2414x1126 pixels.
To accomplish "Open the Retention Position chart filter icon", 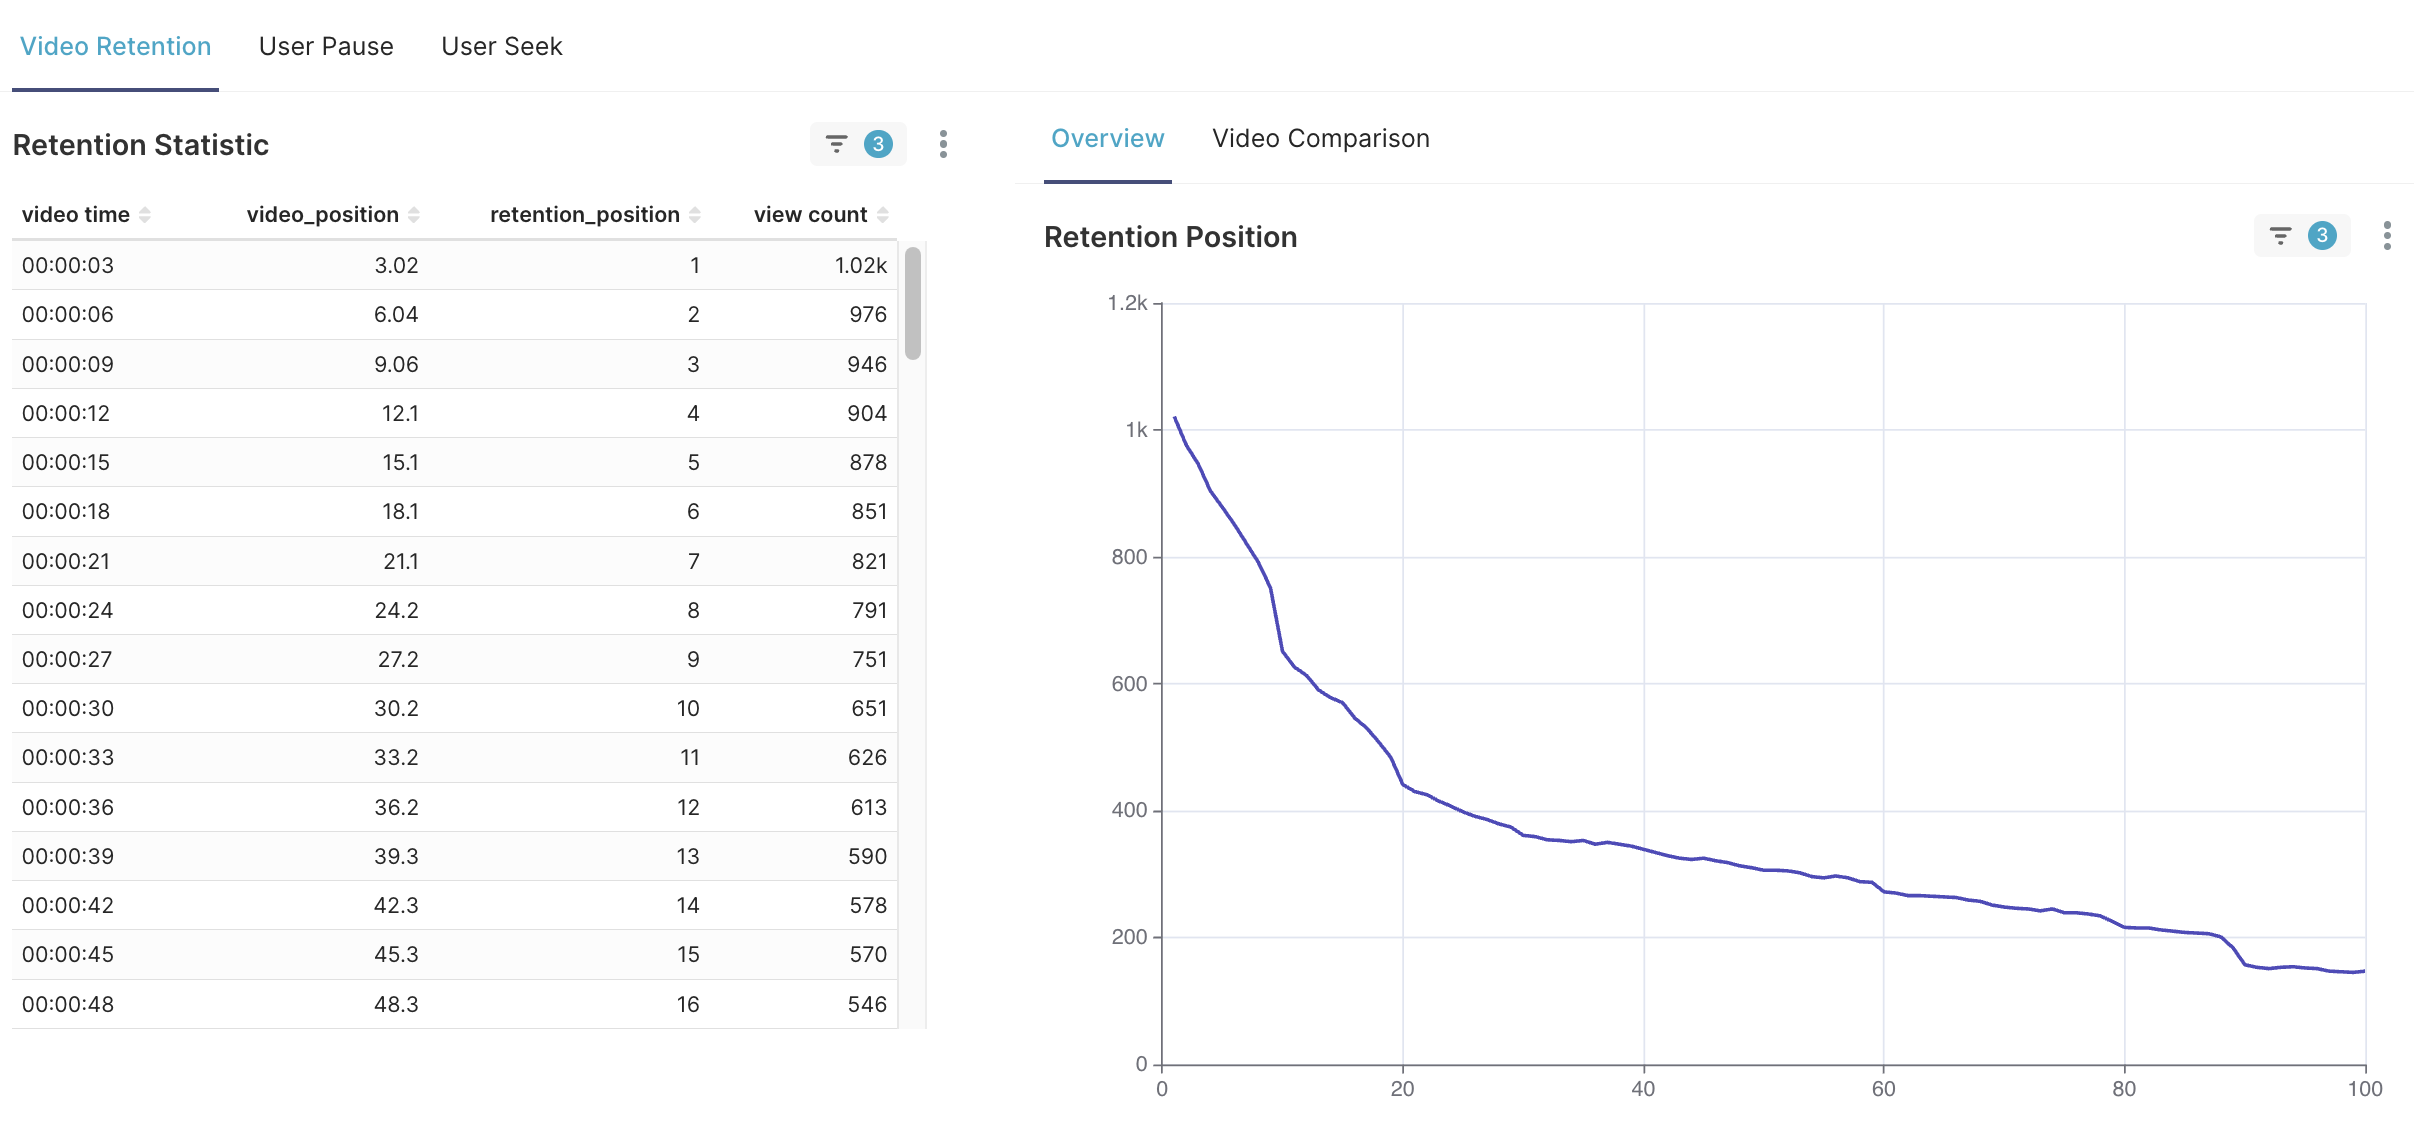I will (2280, 236).
